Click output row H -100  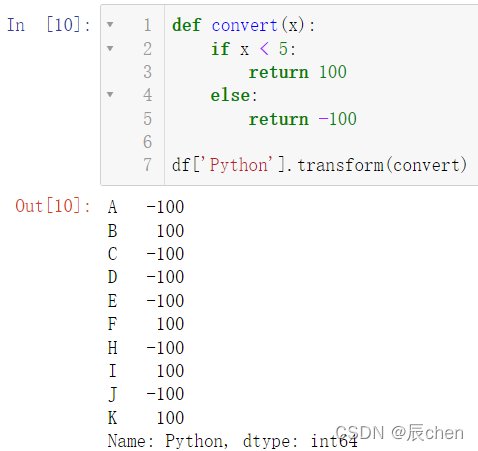(146, 348)
